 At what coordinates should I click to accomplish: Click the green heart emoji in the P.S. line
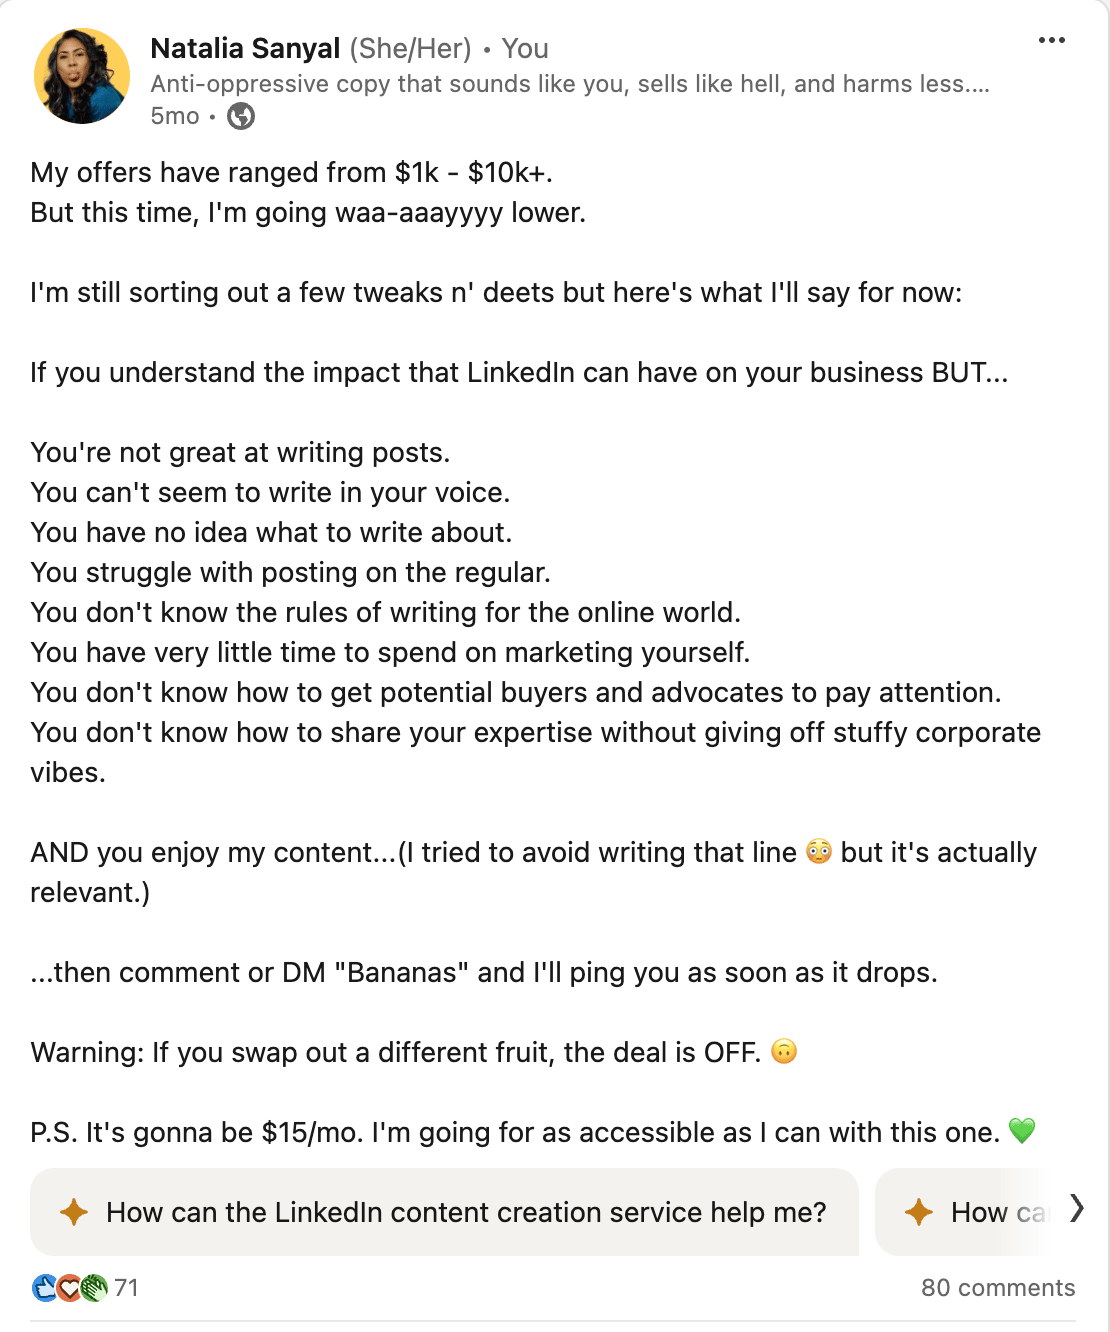tap(1024, 1132)
